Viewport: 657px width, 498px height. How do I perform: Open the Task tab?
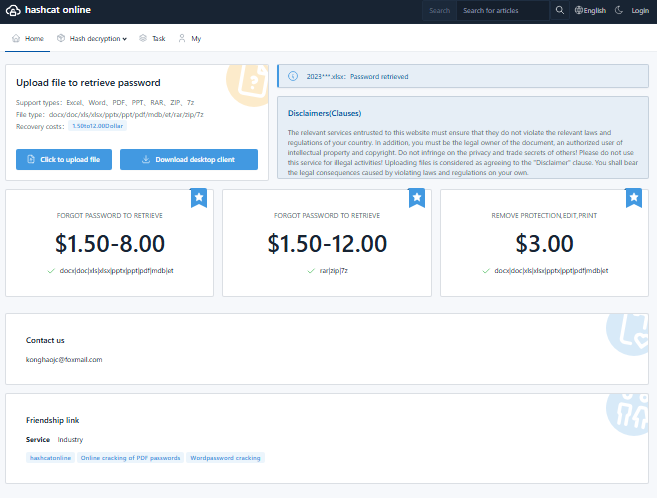tap(152, 39)
